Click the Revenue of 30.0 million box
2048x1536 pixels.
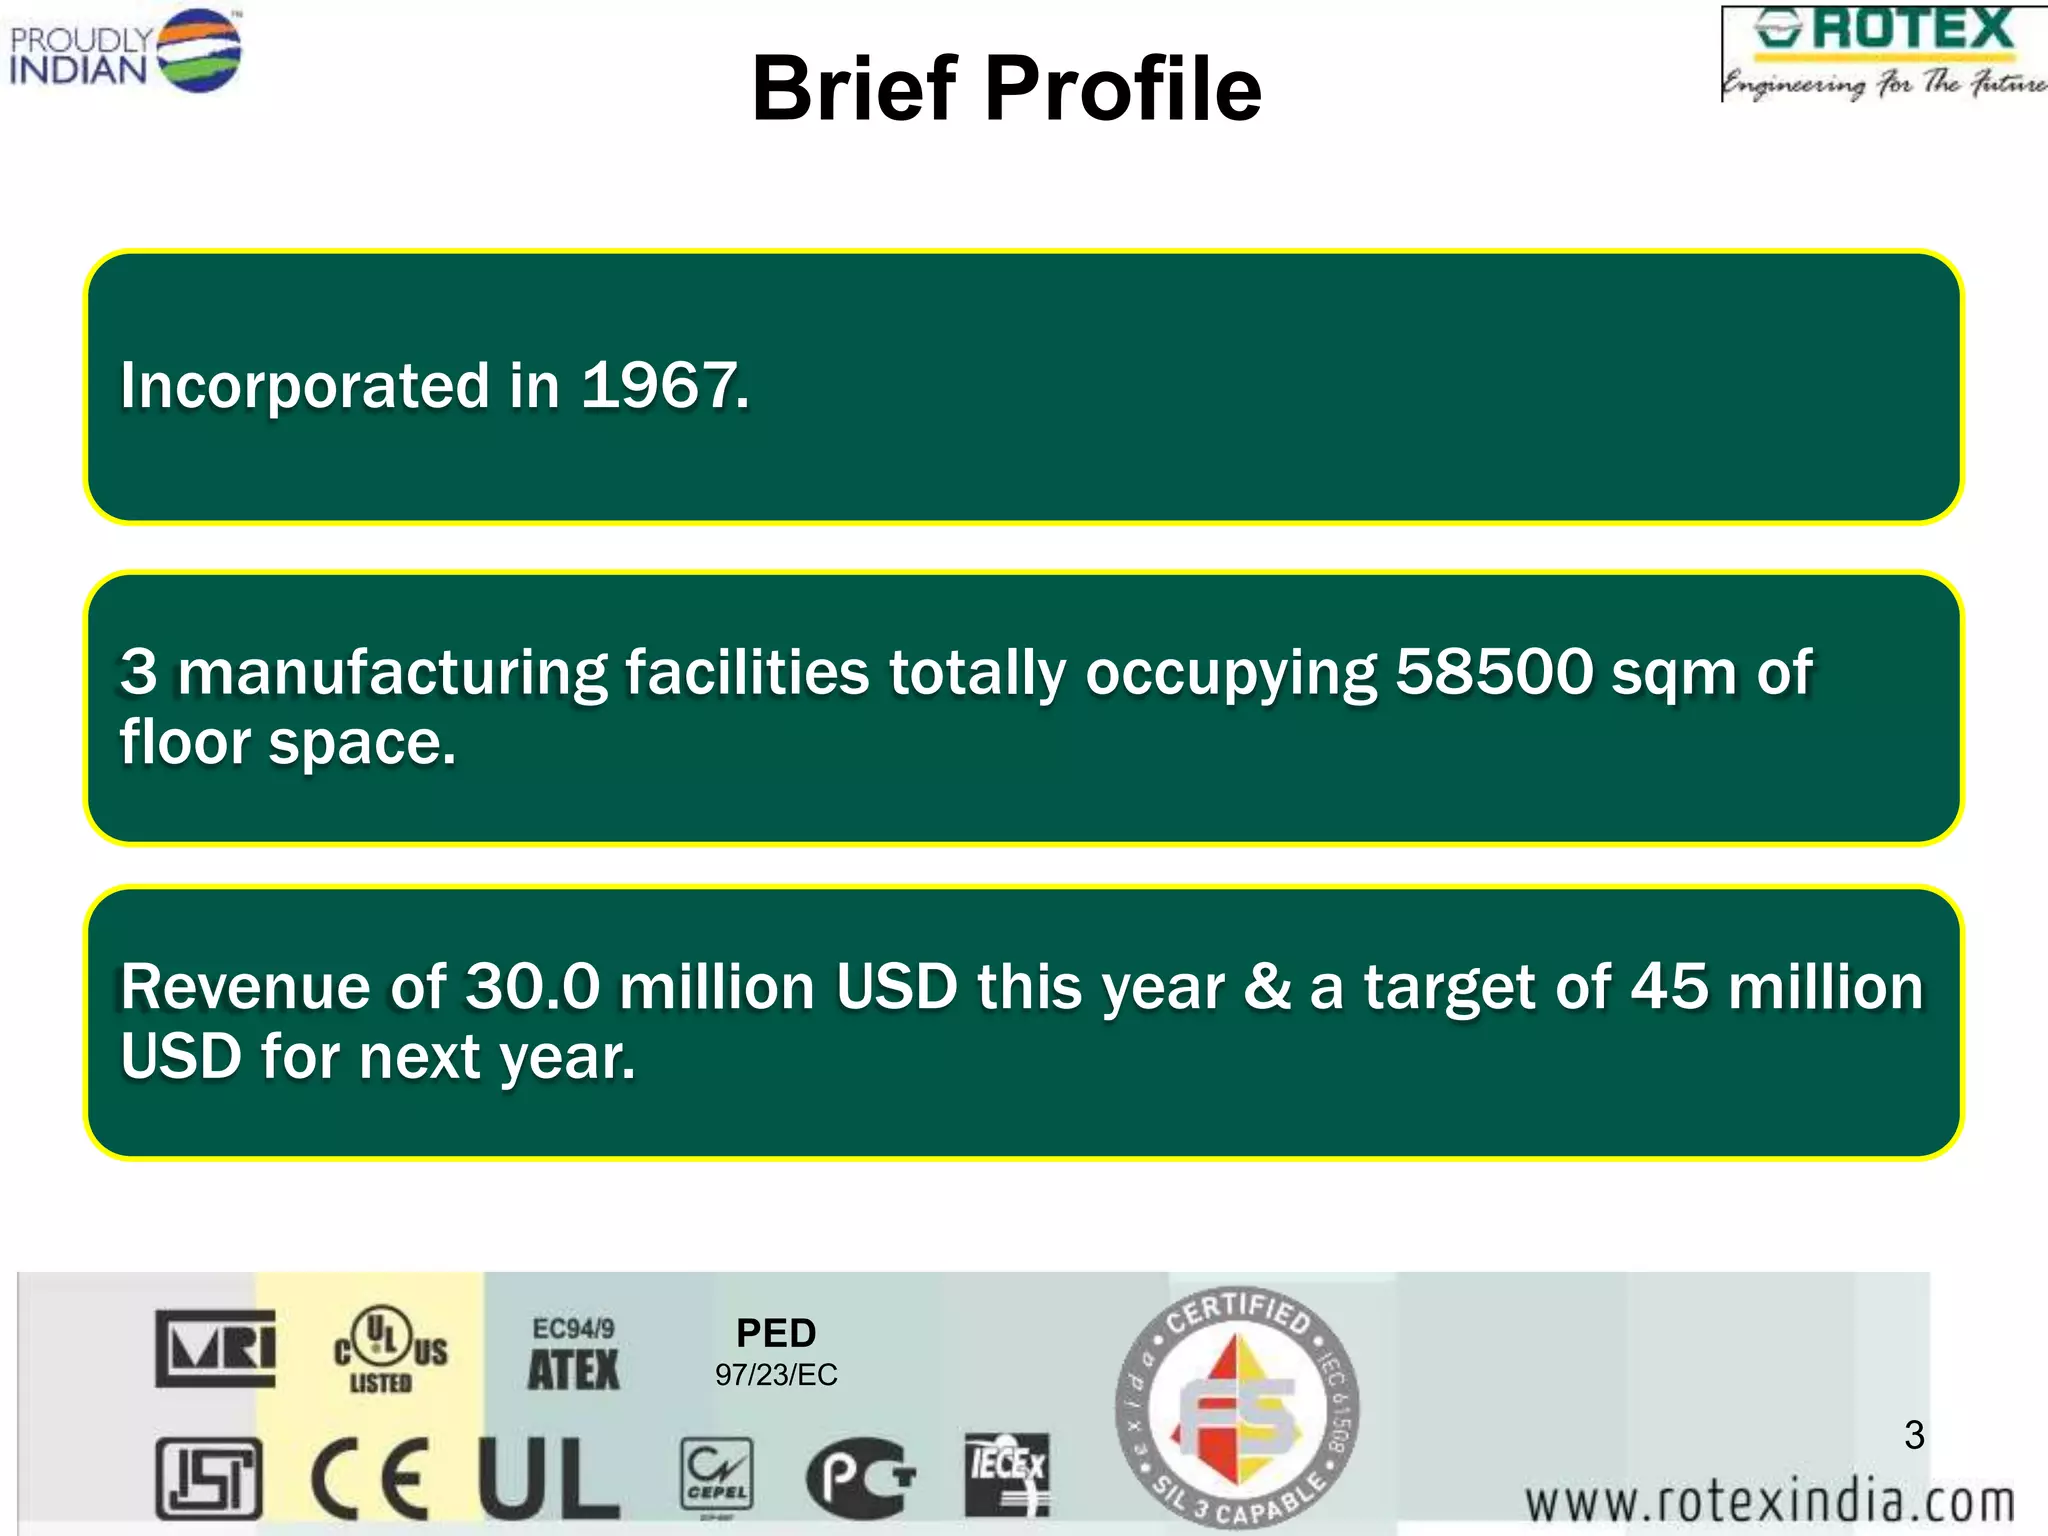tap(1023, 1022)
